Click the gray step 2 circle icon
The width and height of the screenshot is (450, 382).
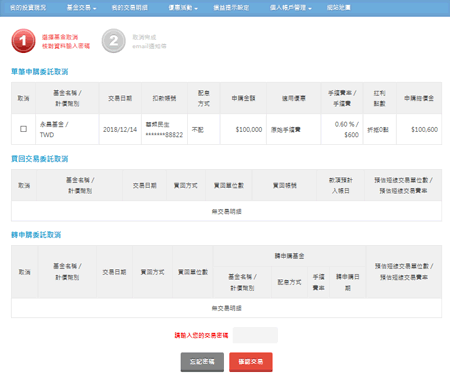[114, 41]
